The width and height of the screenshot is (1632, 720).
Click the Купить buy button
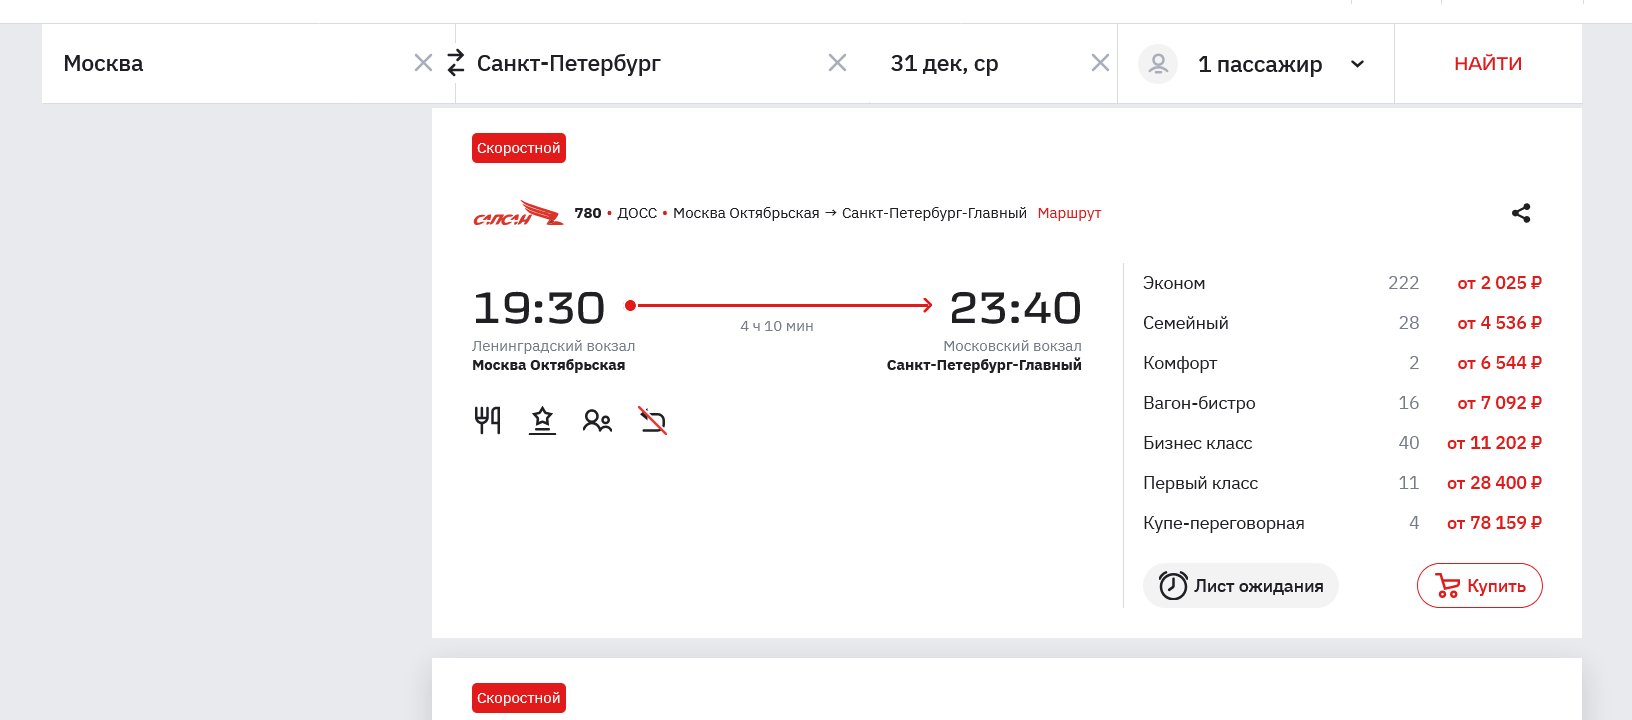coord(1479,586)
